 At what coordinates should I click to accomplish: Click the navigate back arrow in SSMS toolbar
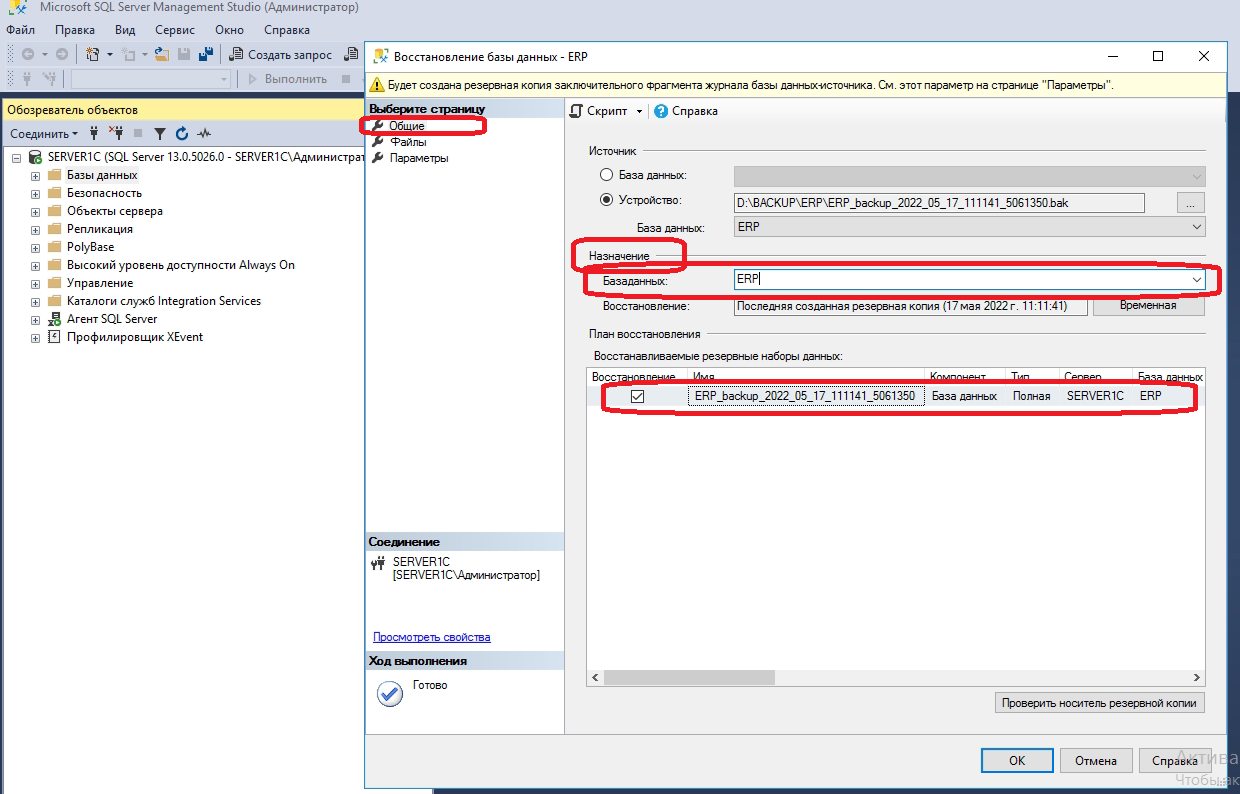click(28, 54)
